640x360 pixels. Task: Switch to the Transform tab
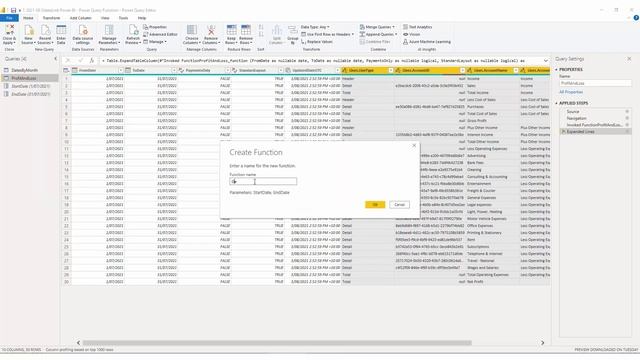point(51,18)
